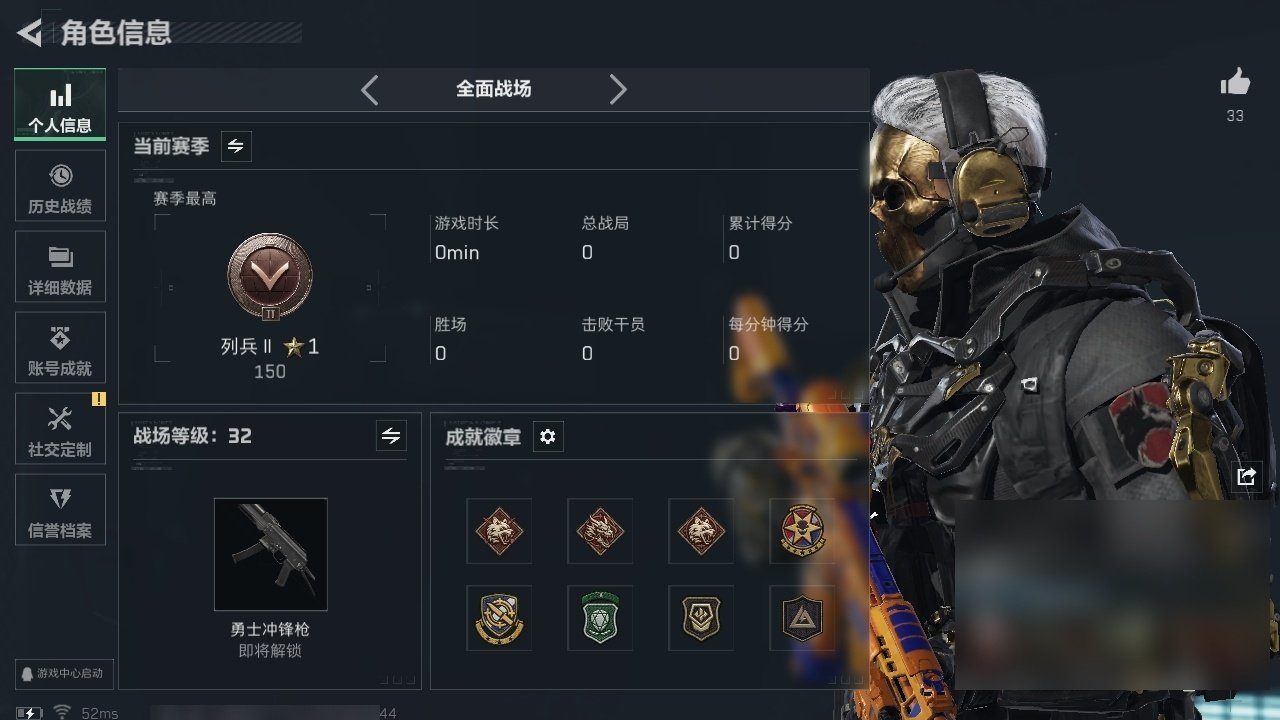Tap the thumbs-up like icon

click(x=1235, y=83)
